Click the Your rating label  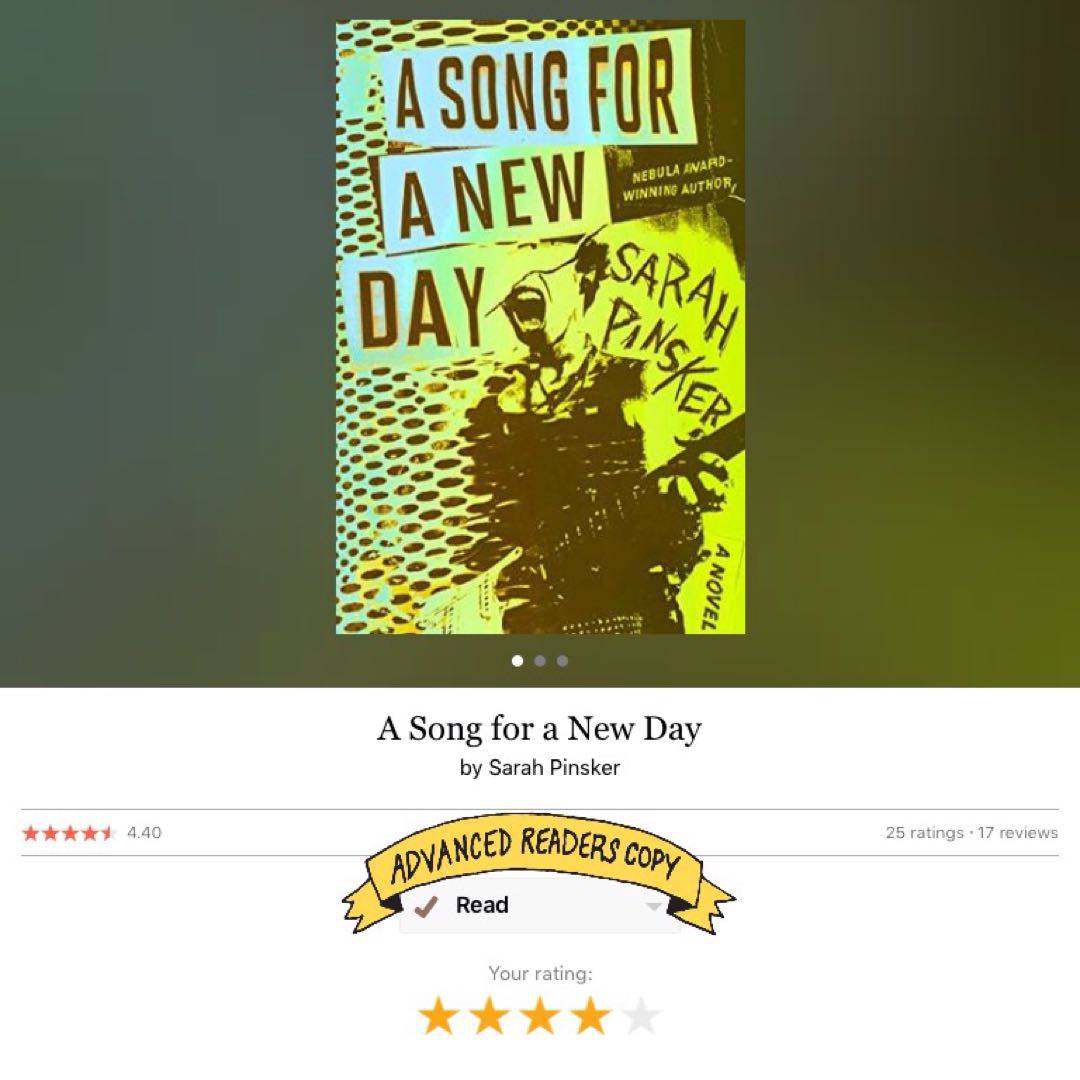[540, 974]
